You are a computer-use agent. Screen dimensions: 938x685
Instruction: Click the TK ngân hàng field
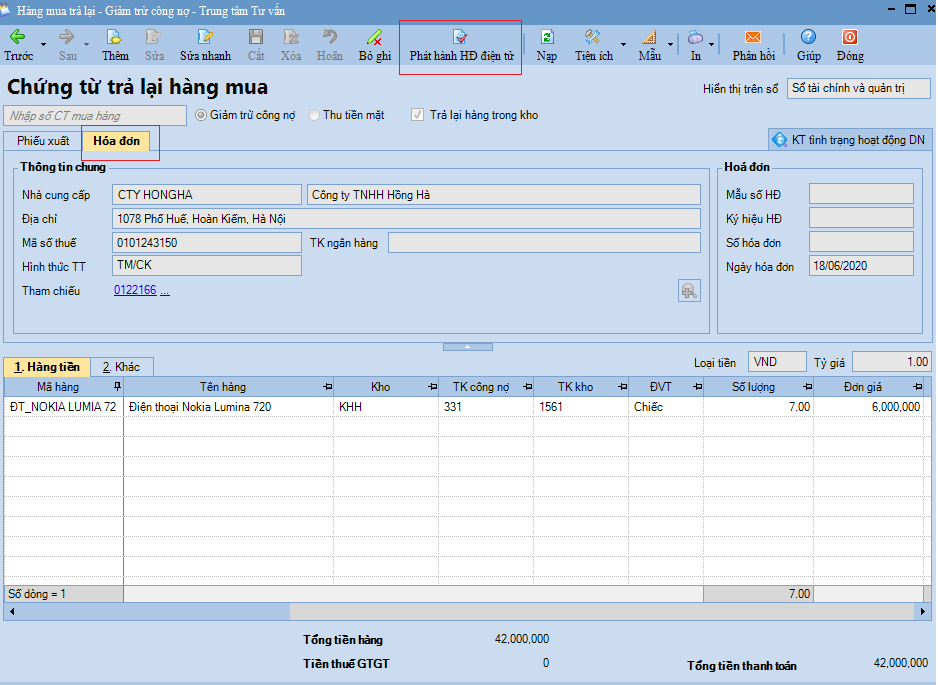pyautogui.click(x=544, y=242)
